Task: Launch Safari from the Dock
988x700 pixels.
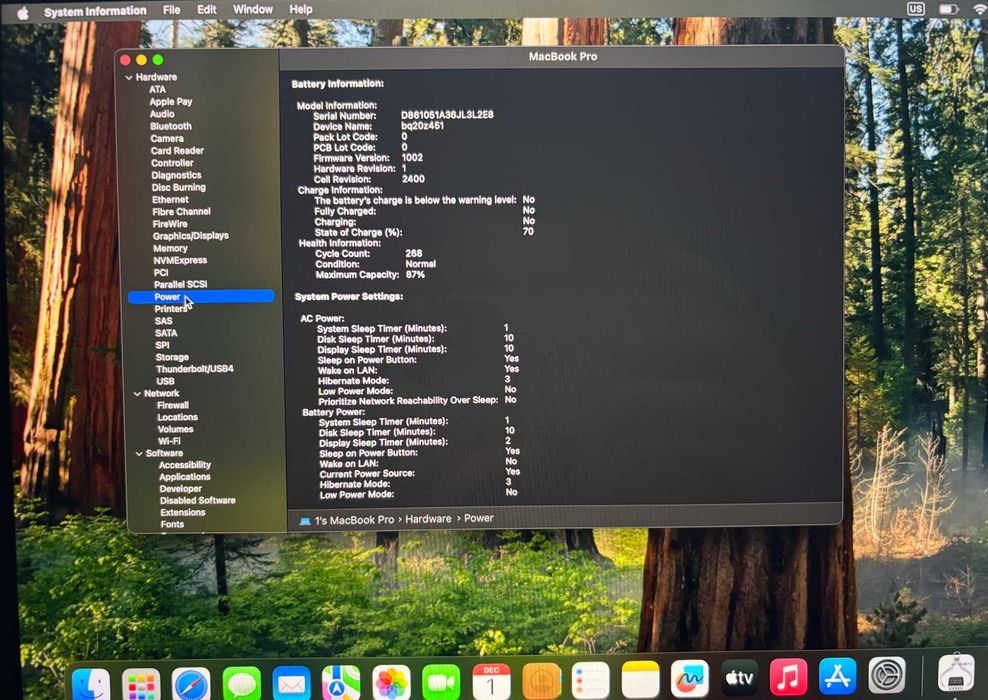Action: [x=191, y=684]
